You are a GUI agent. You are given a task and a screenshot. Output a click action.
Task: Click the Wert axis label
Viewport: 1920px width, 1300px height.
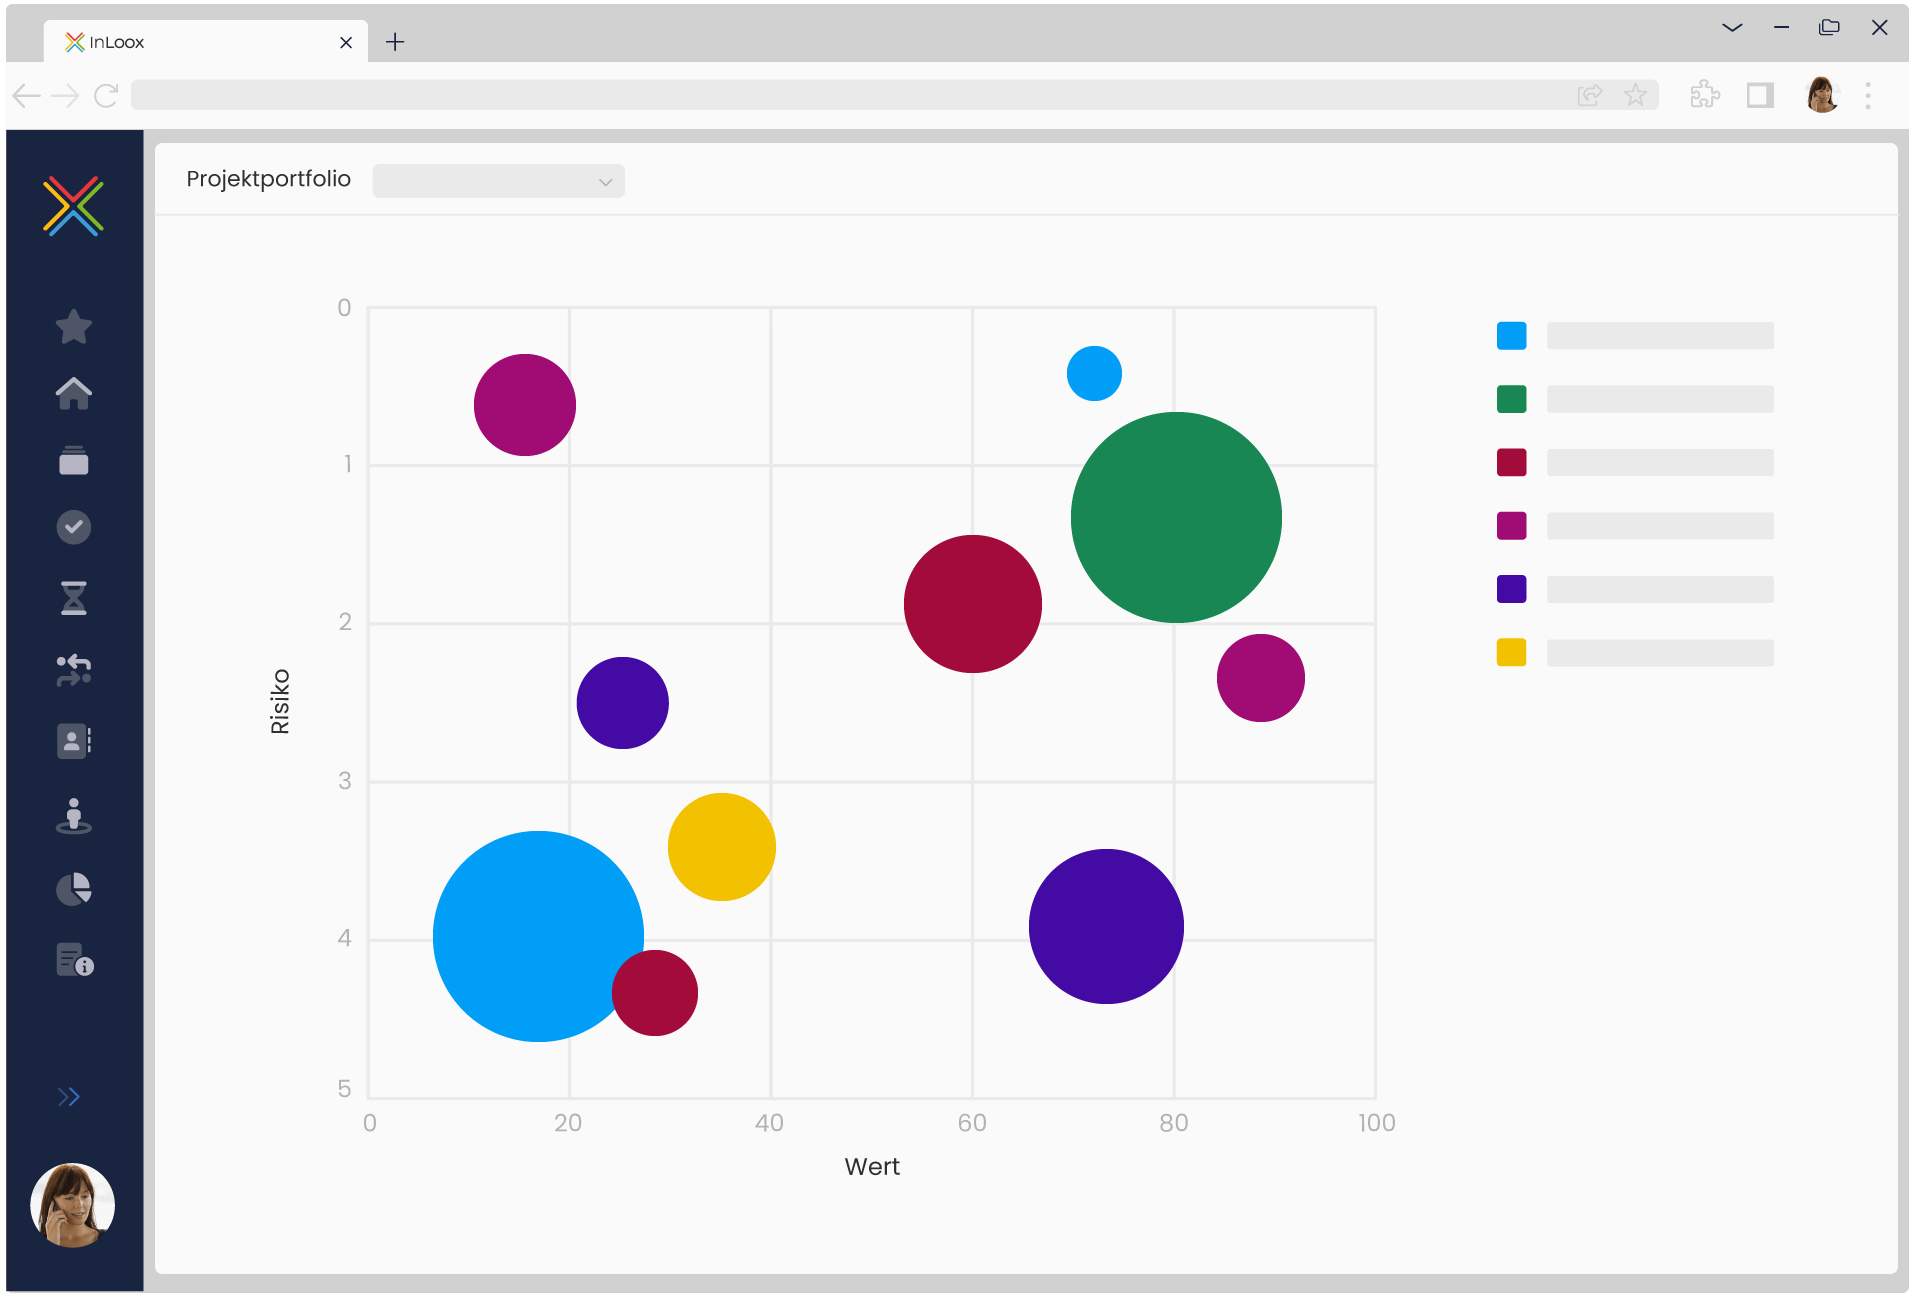[x=872, y=1166]
